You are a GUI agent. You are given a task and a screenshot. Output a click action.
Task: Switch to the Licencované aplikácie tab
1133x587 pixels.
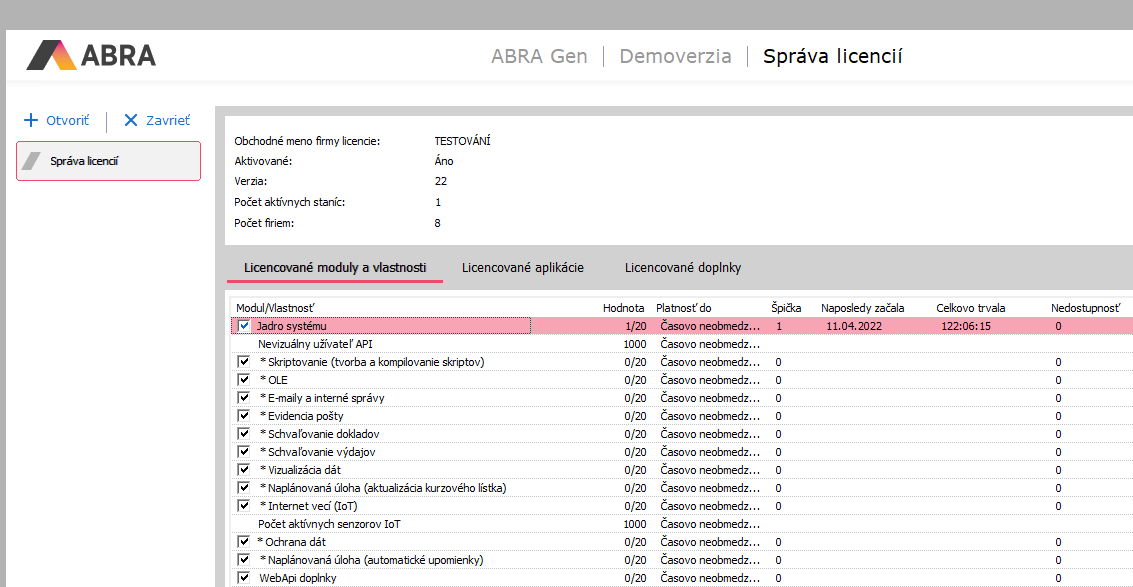pyautogui.click(x=522, y=268)
